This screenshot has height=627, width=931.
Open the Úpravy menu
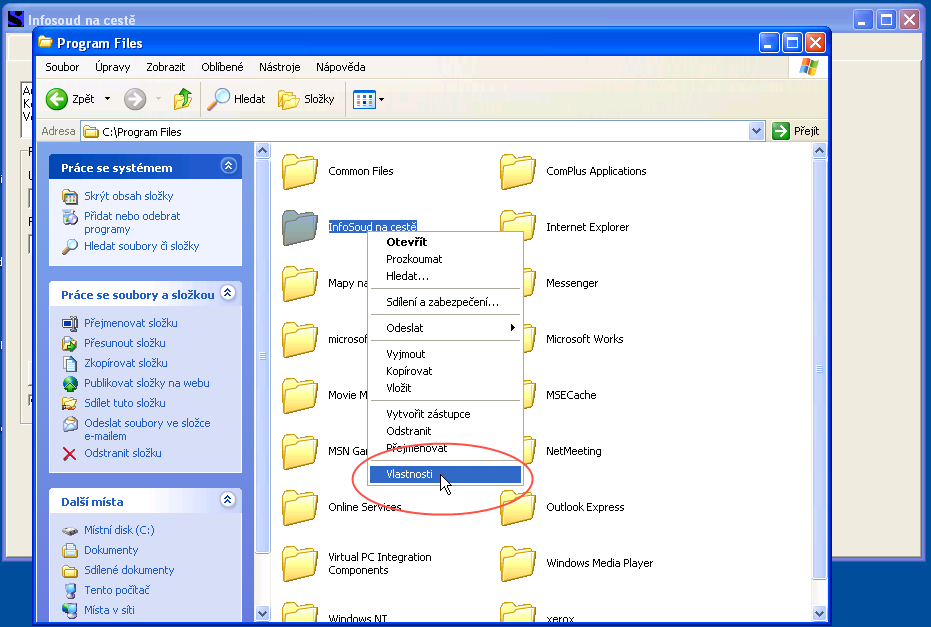pyautogui.click(x=113, y=67)
